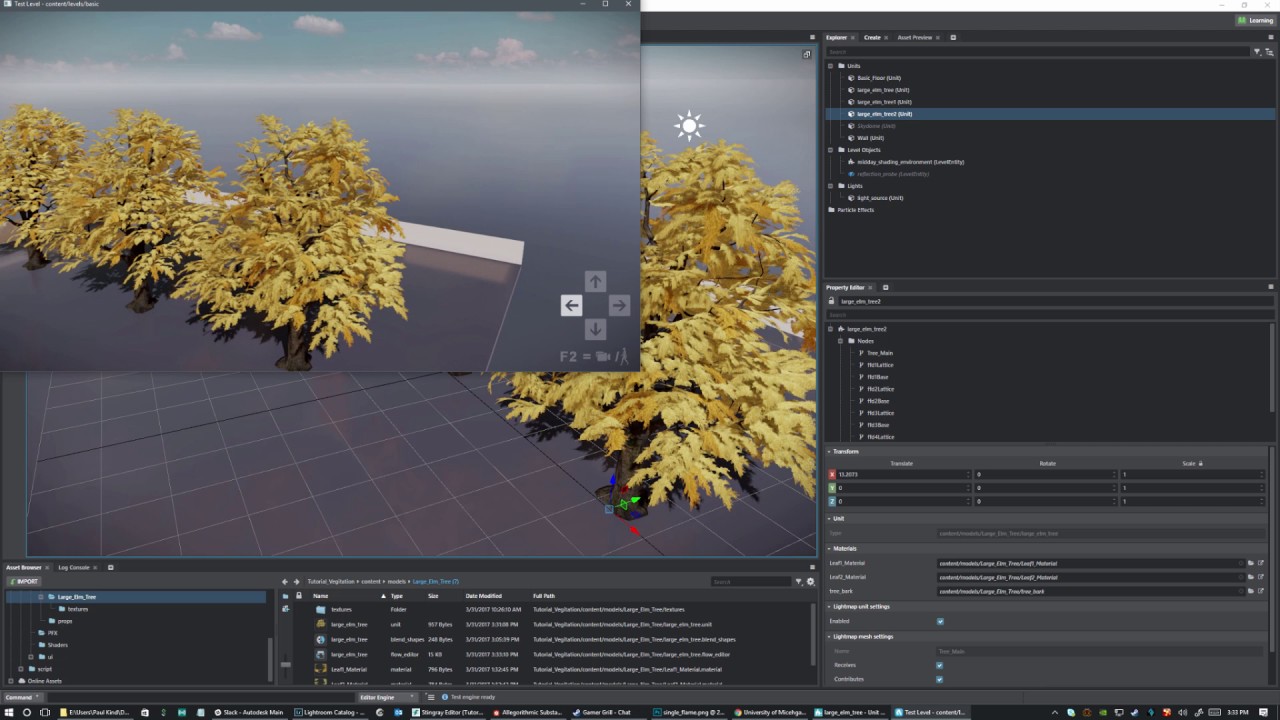Click the models breadcrumb link

click(x=397, y=581)
